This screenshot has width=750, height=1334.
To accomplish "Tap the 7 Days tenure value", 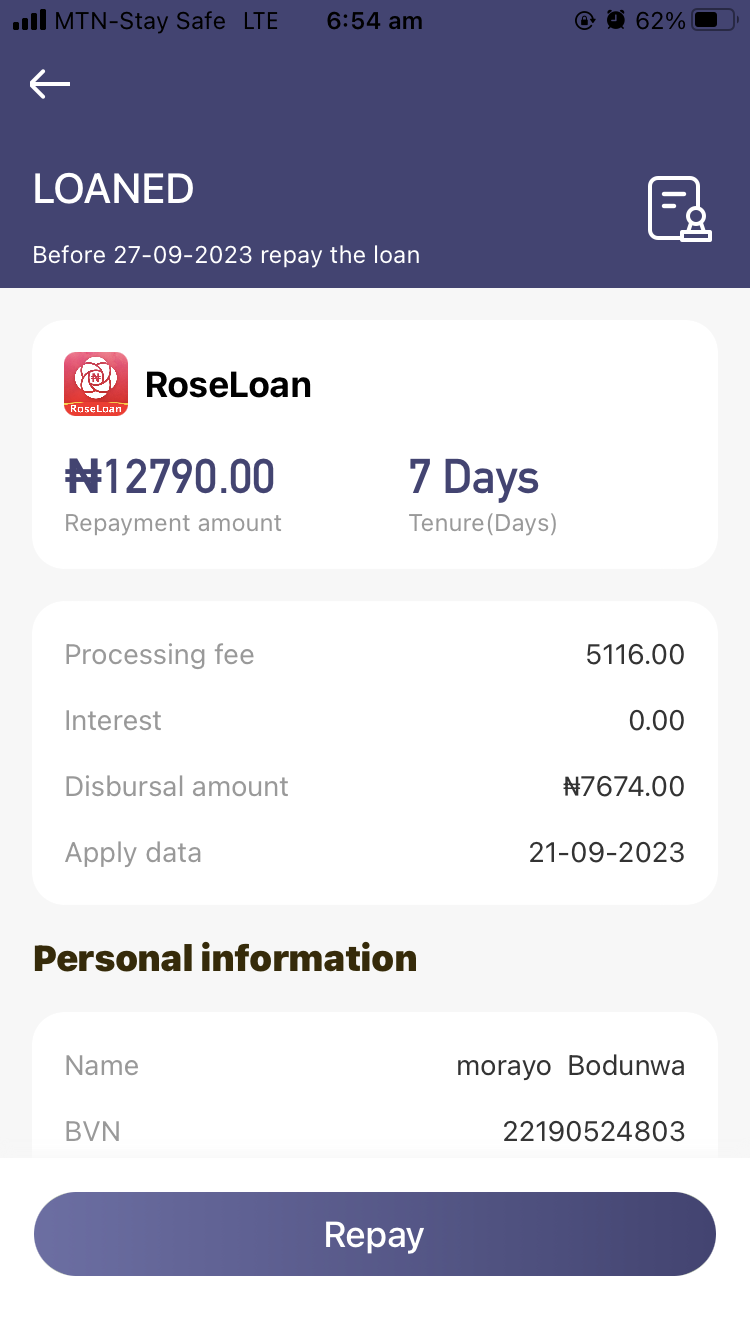I will 473,477.
